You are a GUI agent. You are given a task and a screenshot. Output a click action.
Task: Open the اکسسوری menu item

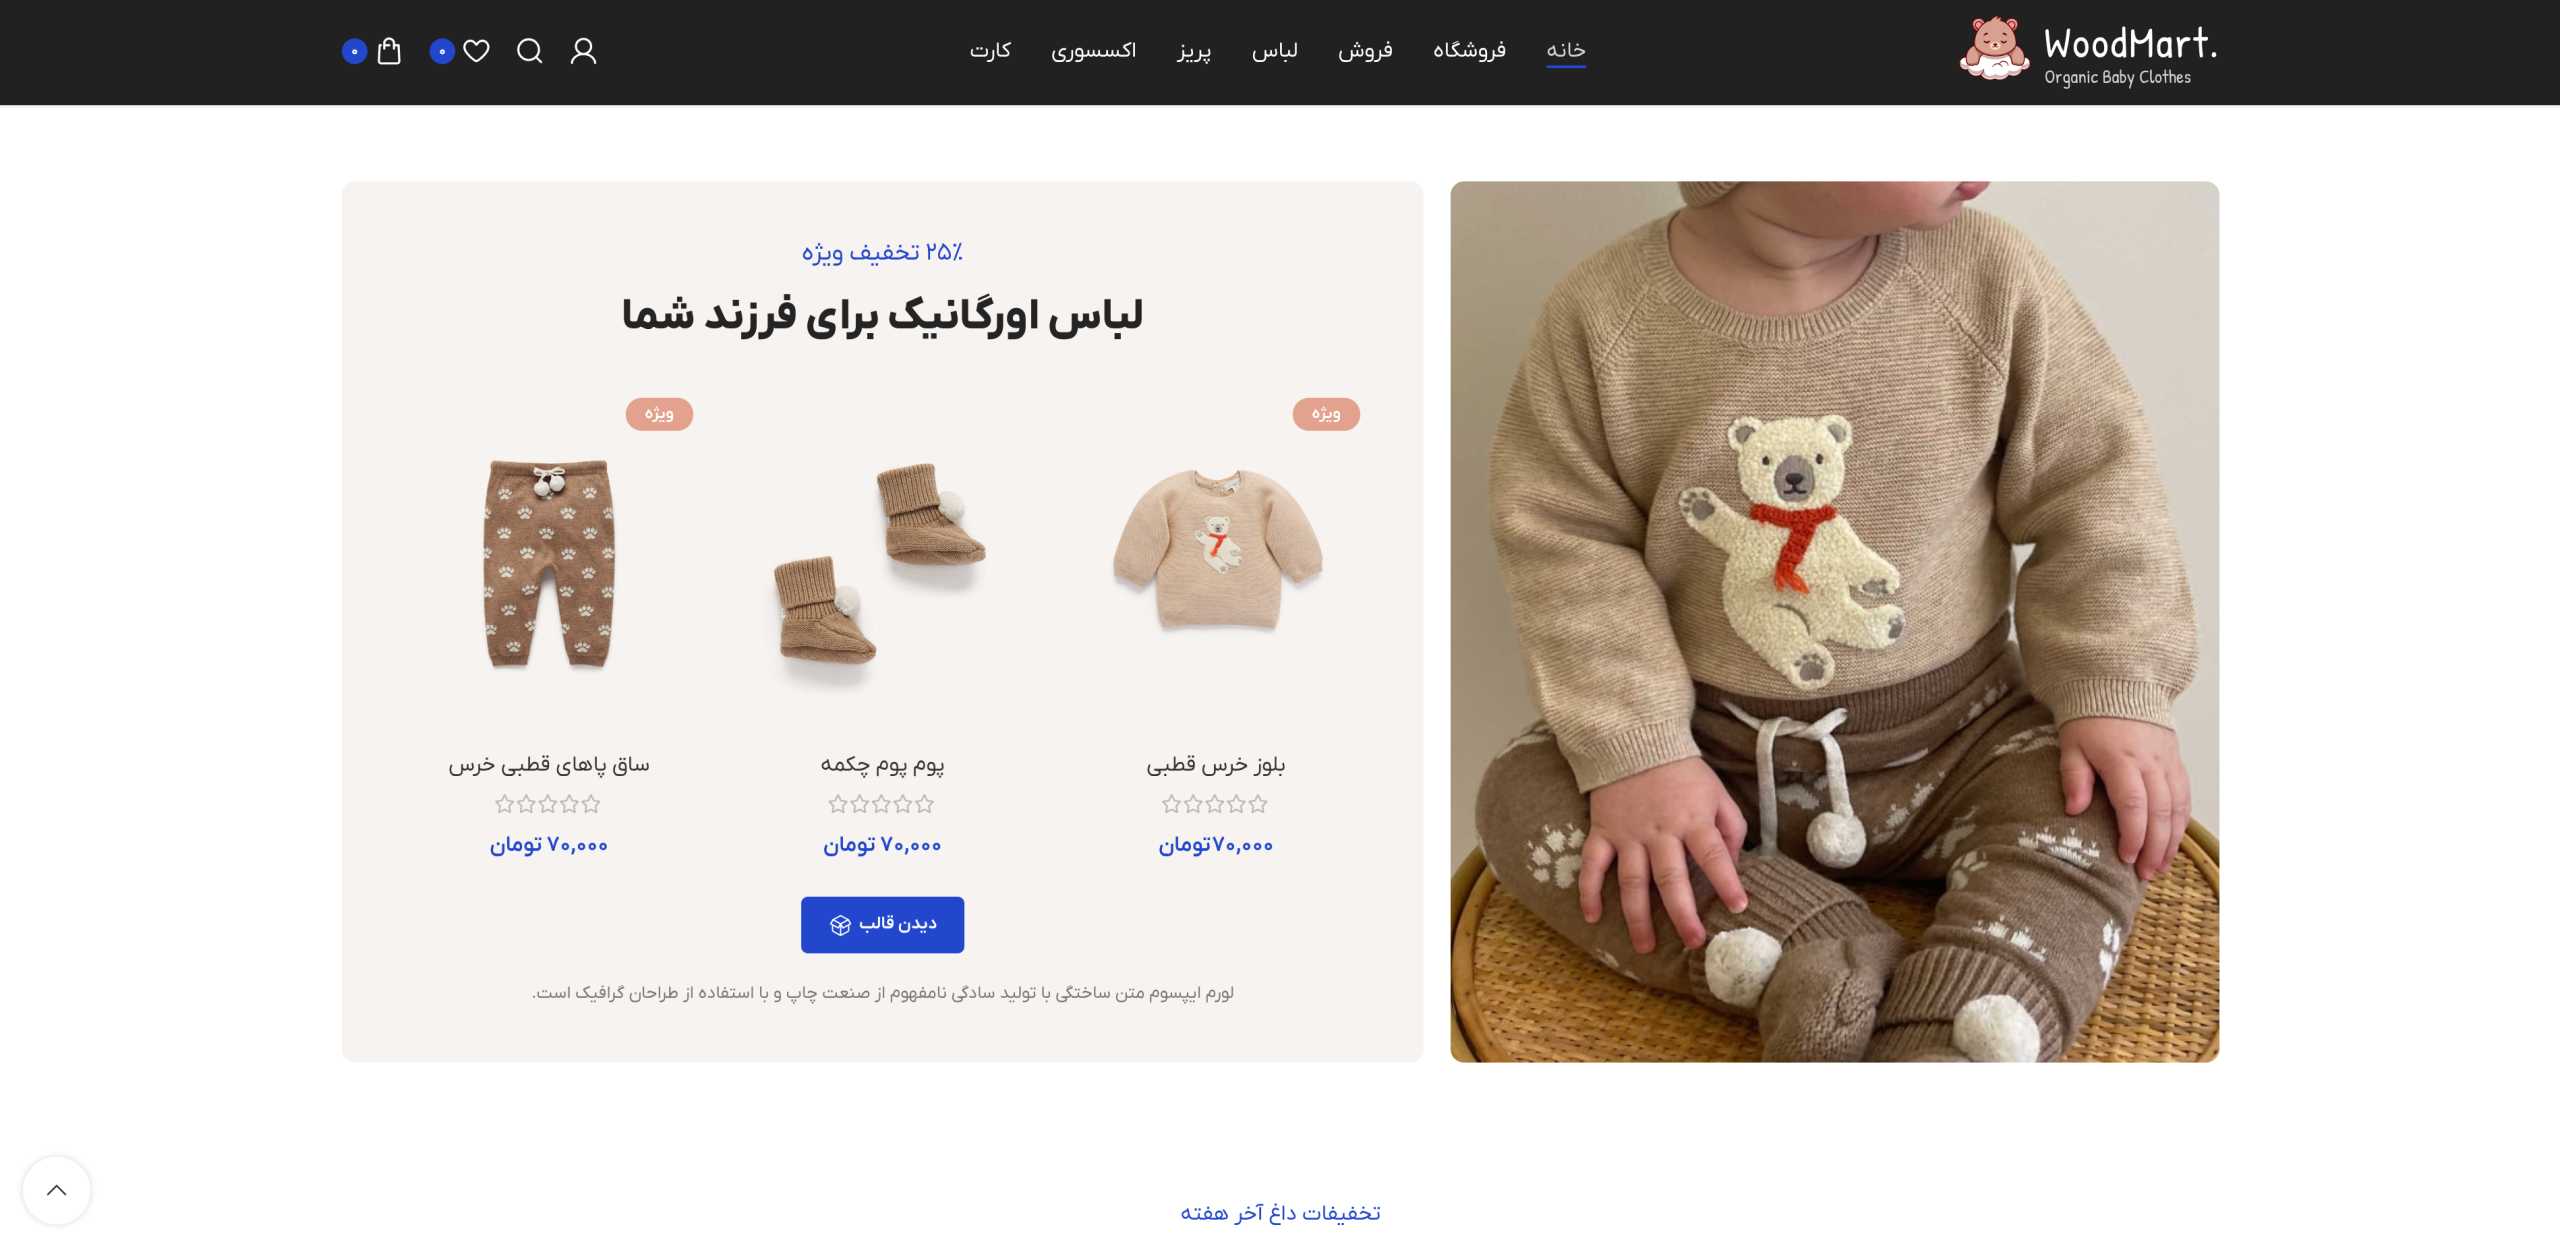[1093, 50]
